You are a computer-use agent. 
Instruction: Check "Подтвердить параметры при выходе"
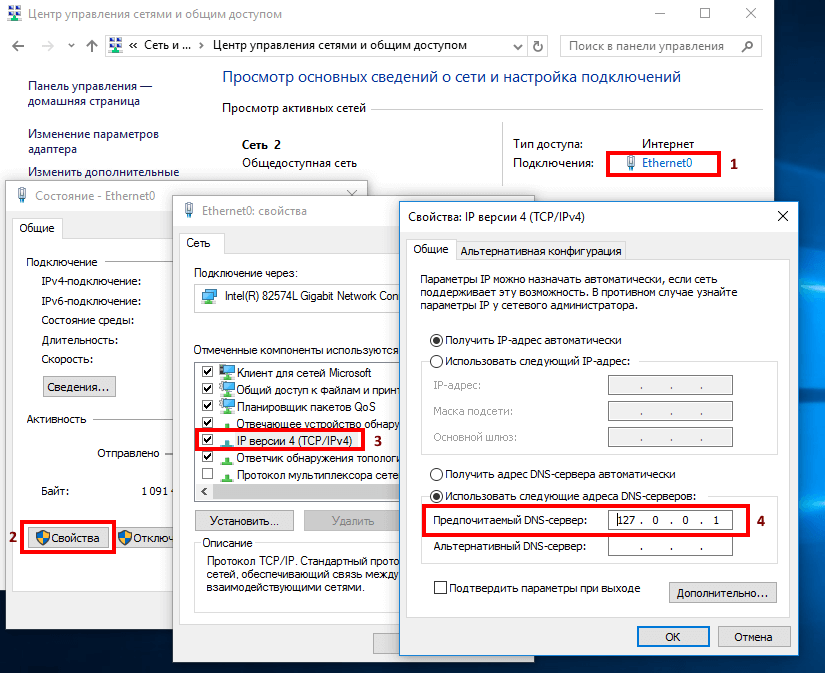(440, 588)
